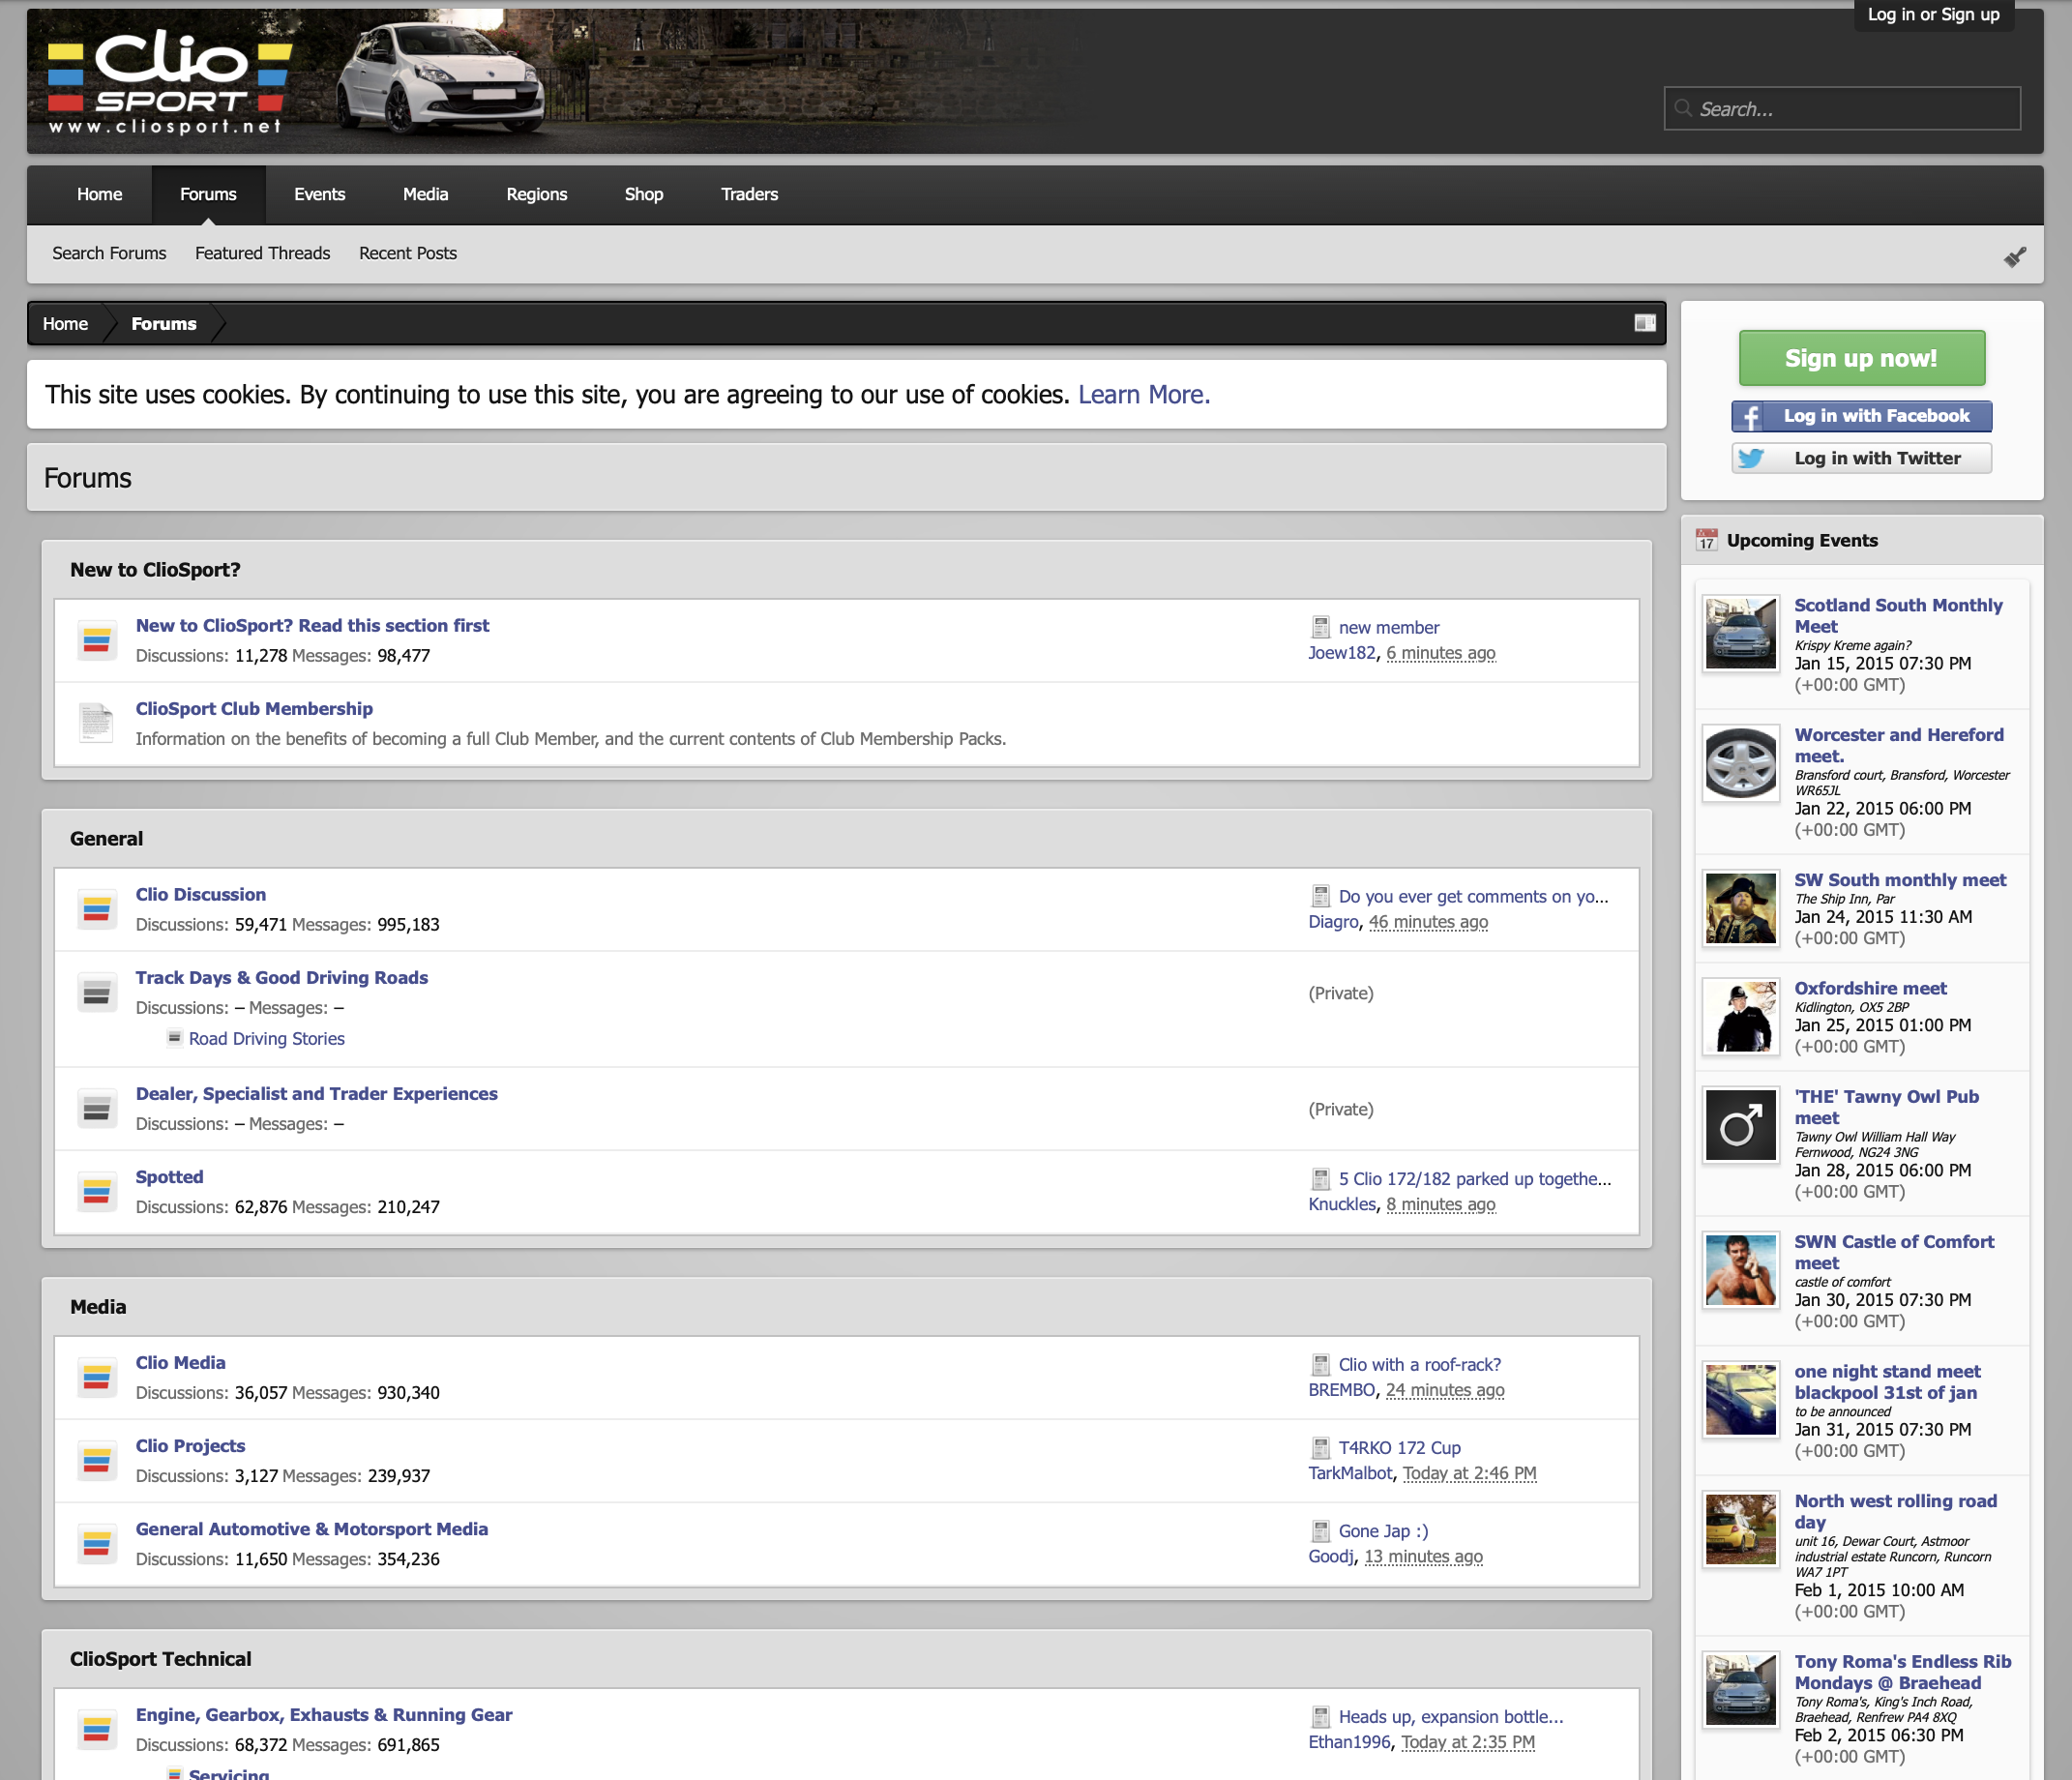Open the Regions menu item

click(536, 194)
